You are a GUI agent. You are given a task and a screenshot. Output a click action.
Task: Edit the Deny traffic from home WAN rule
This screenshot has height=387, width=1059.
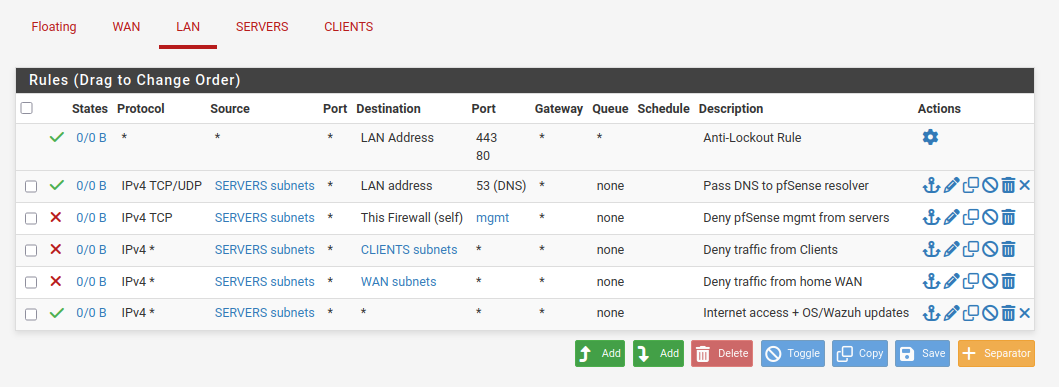point(951,282)
